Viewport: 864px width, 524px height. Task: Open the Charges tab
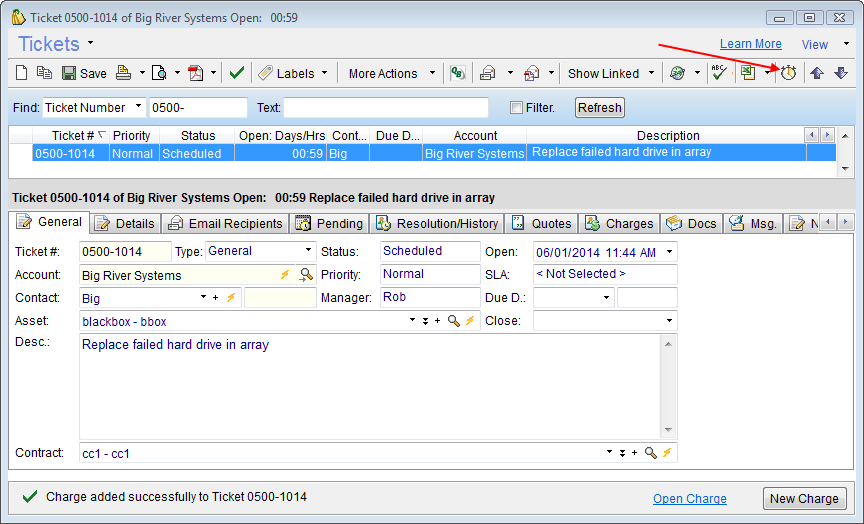pos(619,223)
